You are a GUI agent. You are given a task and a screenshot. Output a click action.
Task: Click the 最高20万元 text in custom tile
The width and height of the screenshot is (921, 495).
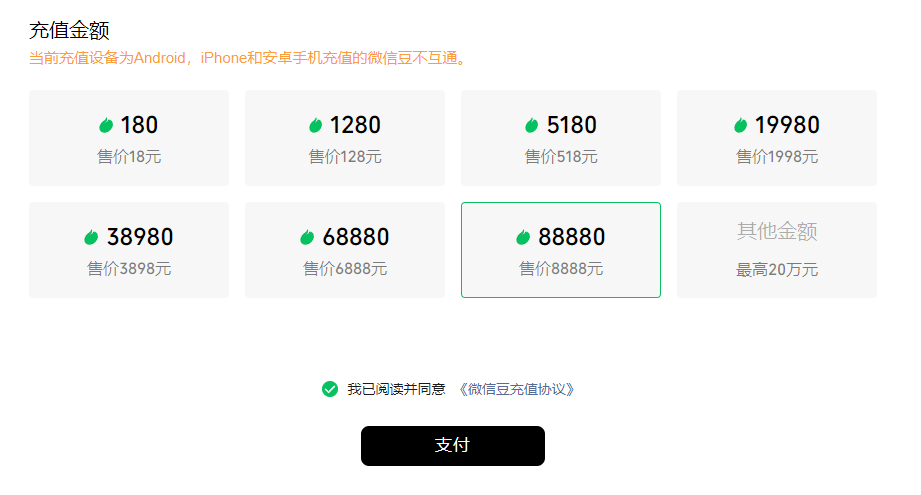point(777,270)
